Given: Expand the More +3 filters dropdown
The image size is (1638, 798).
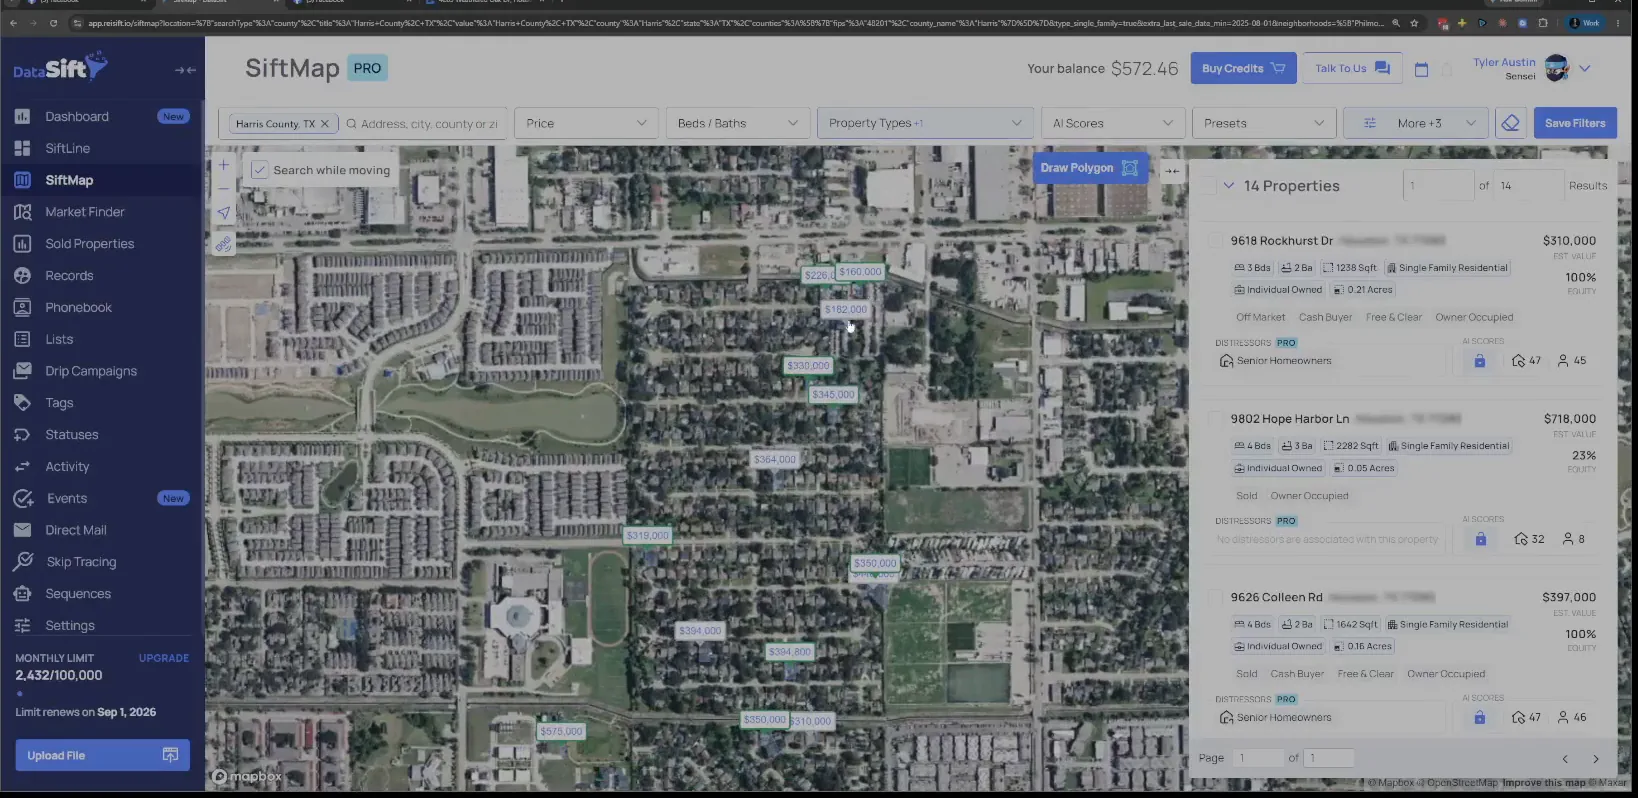Looking at the screenshot, I should coord(1416,123).
